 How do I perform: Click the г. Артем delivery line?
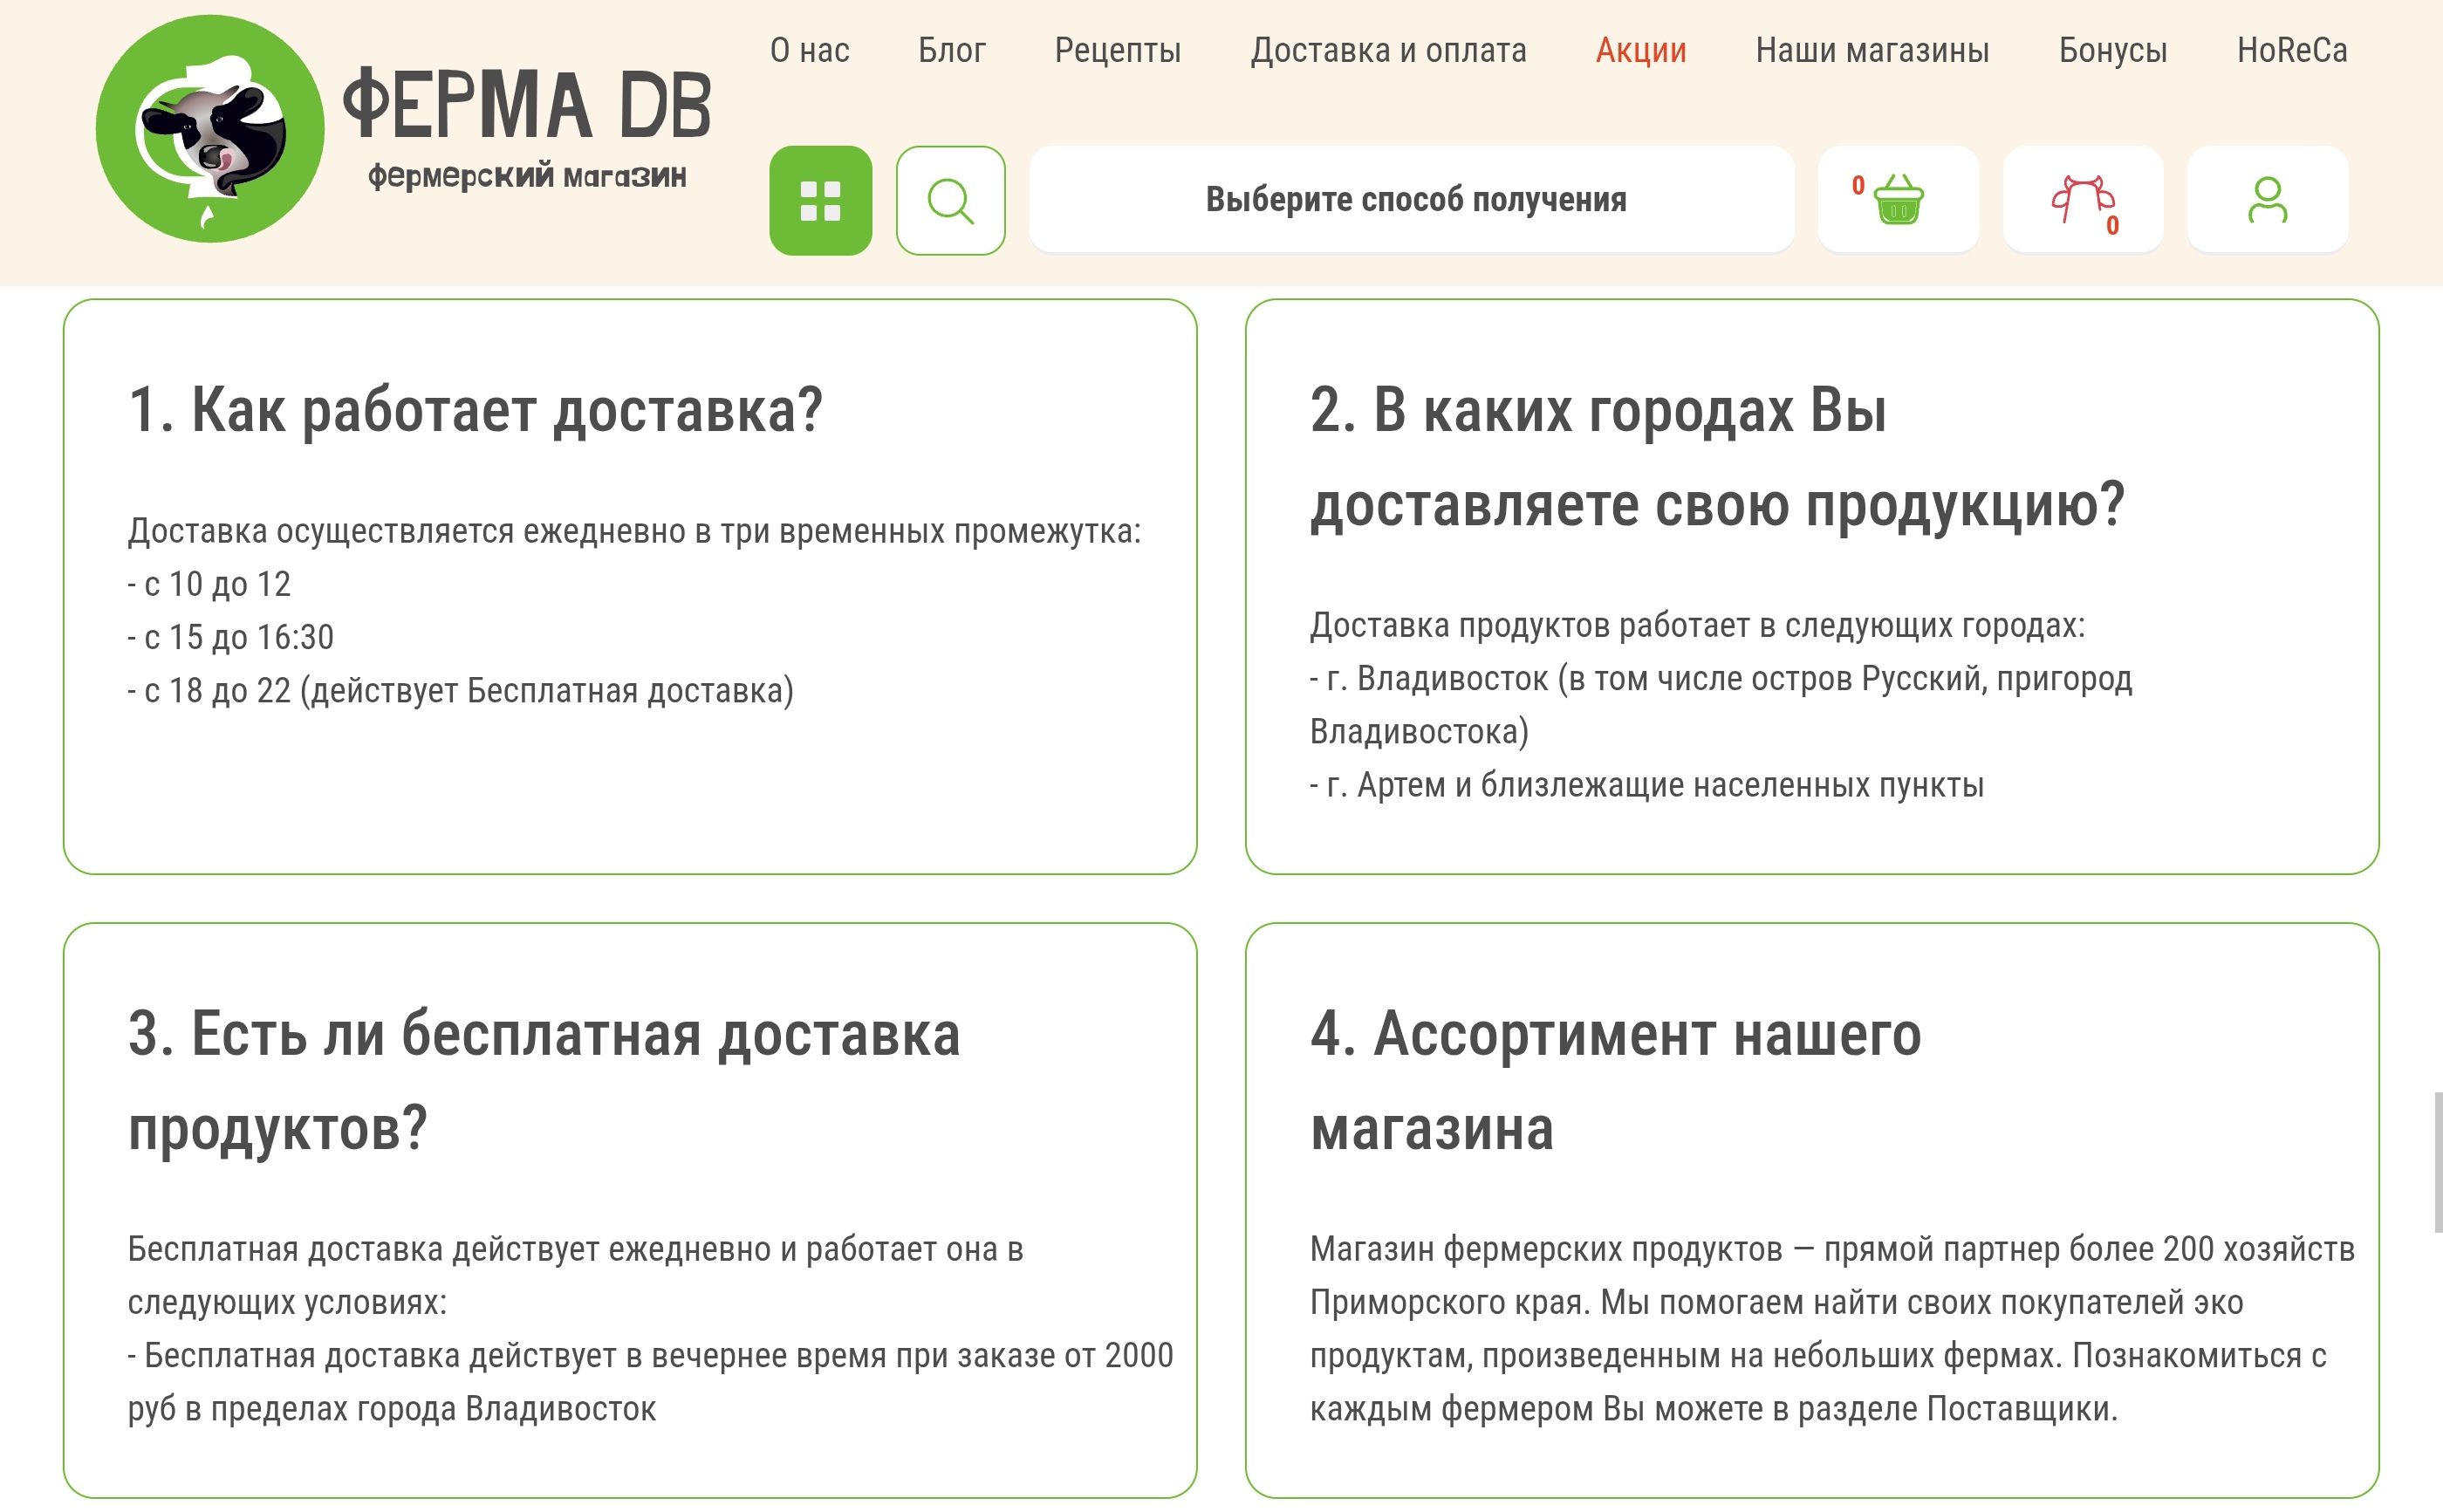pos(1647,785)
